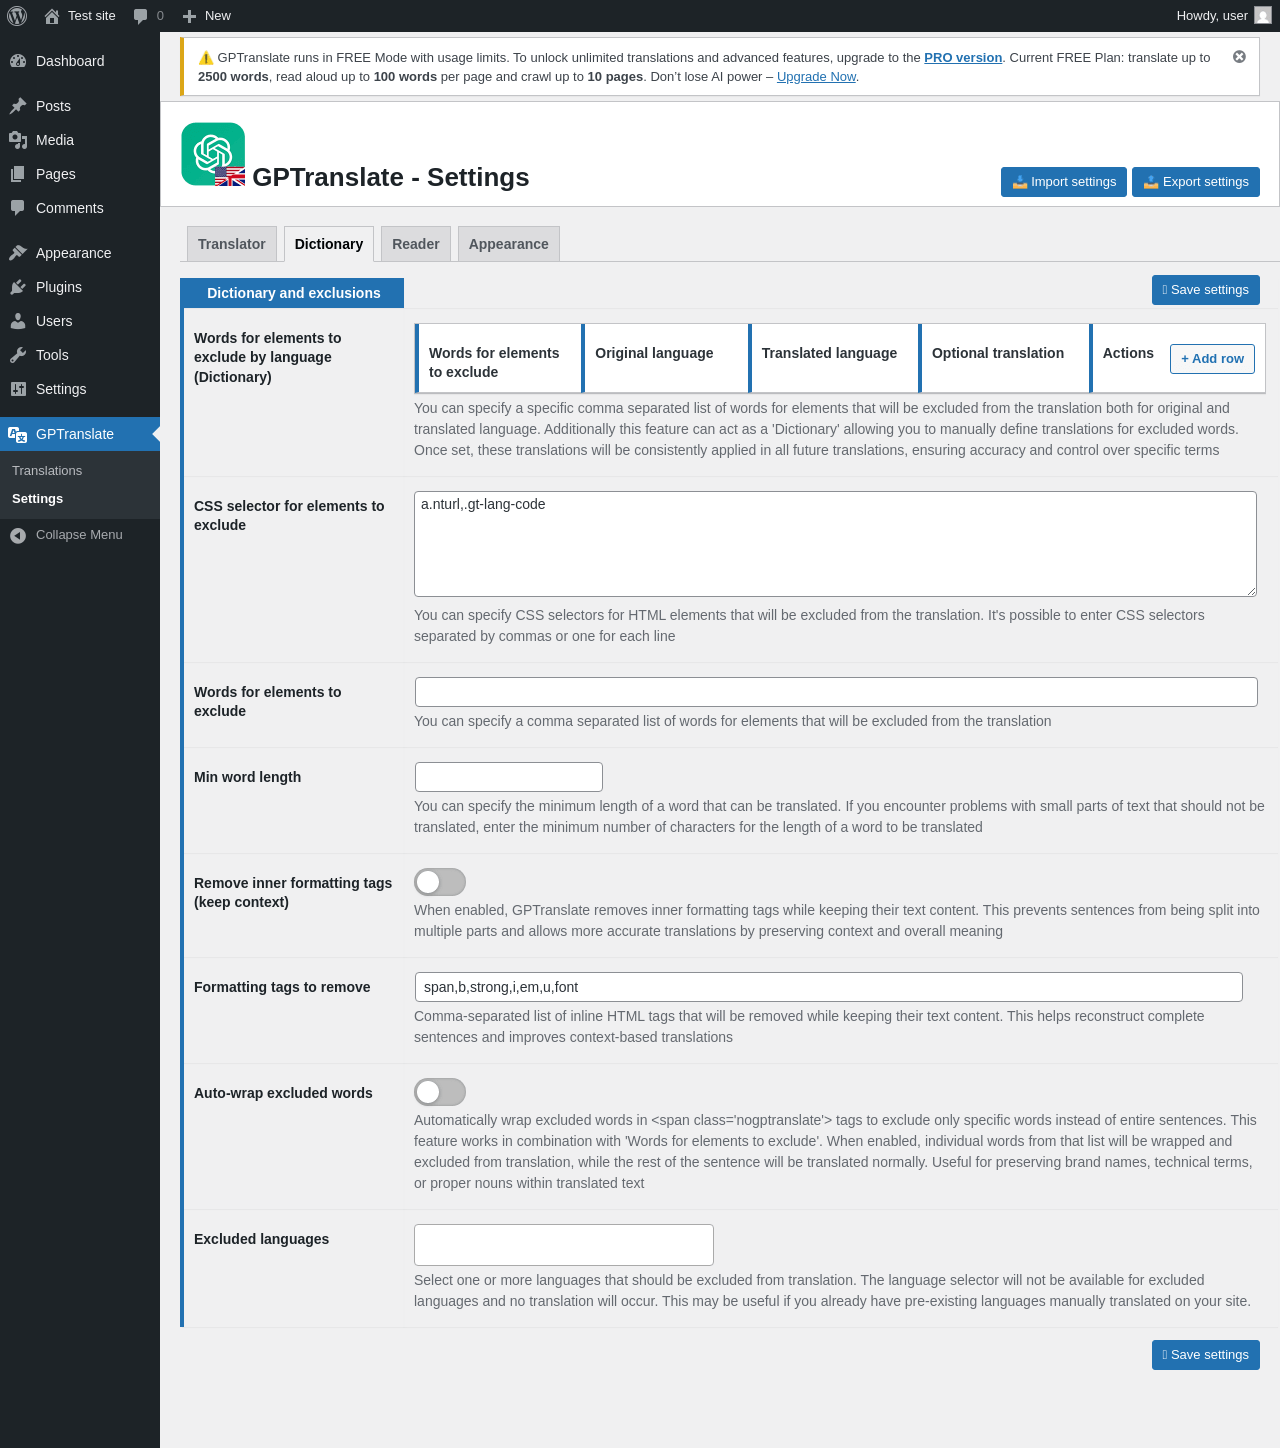This screenshot has width=1280, height=1448.
Task: Click the Users person icon
Action: coord(18,321)
